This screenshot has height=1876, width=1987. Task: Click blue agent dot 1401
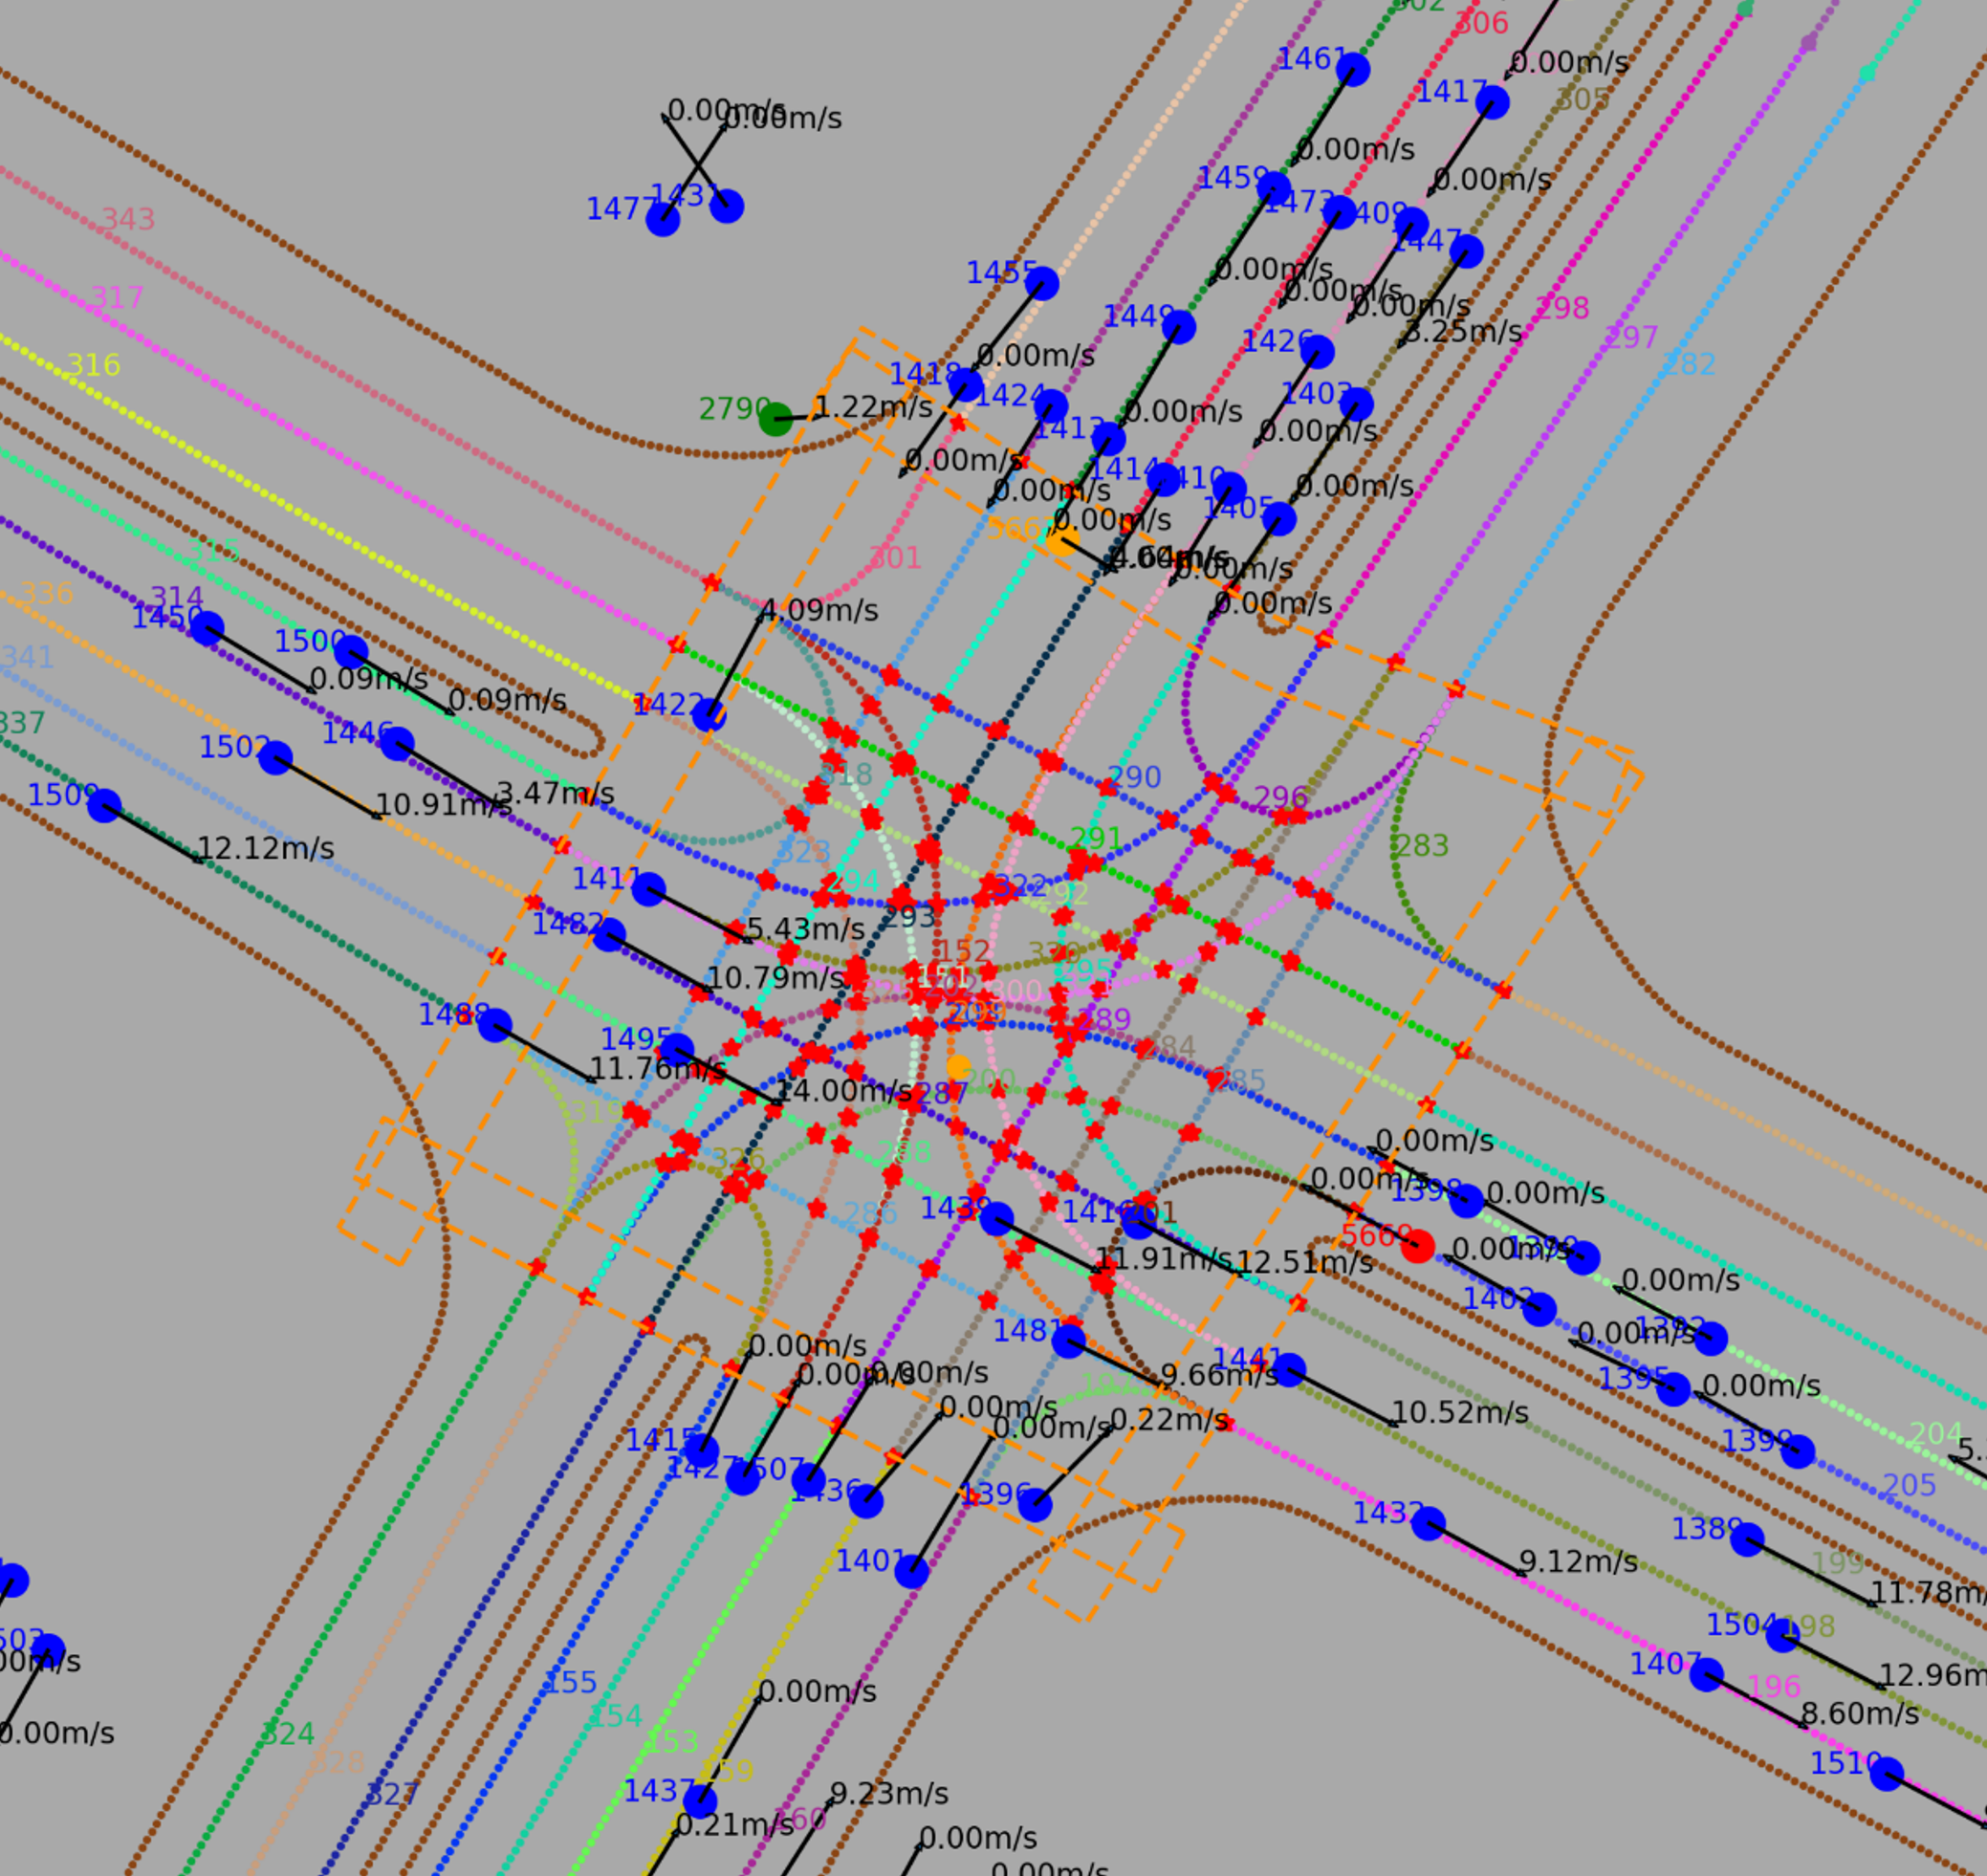(911, 1572)
